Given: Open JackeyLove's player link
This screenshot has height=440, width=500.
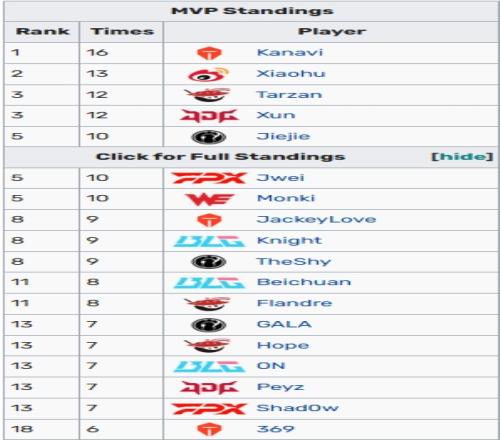Looking at the screenshot, I should pos(316,220).
